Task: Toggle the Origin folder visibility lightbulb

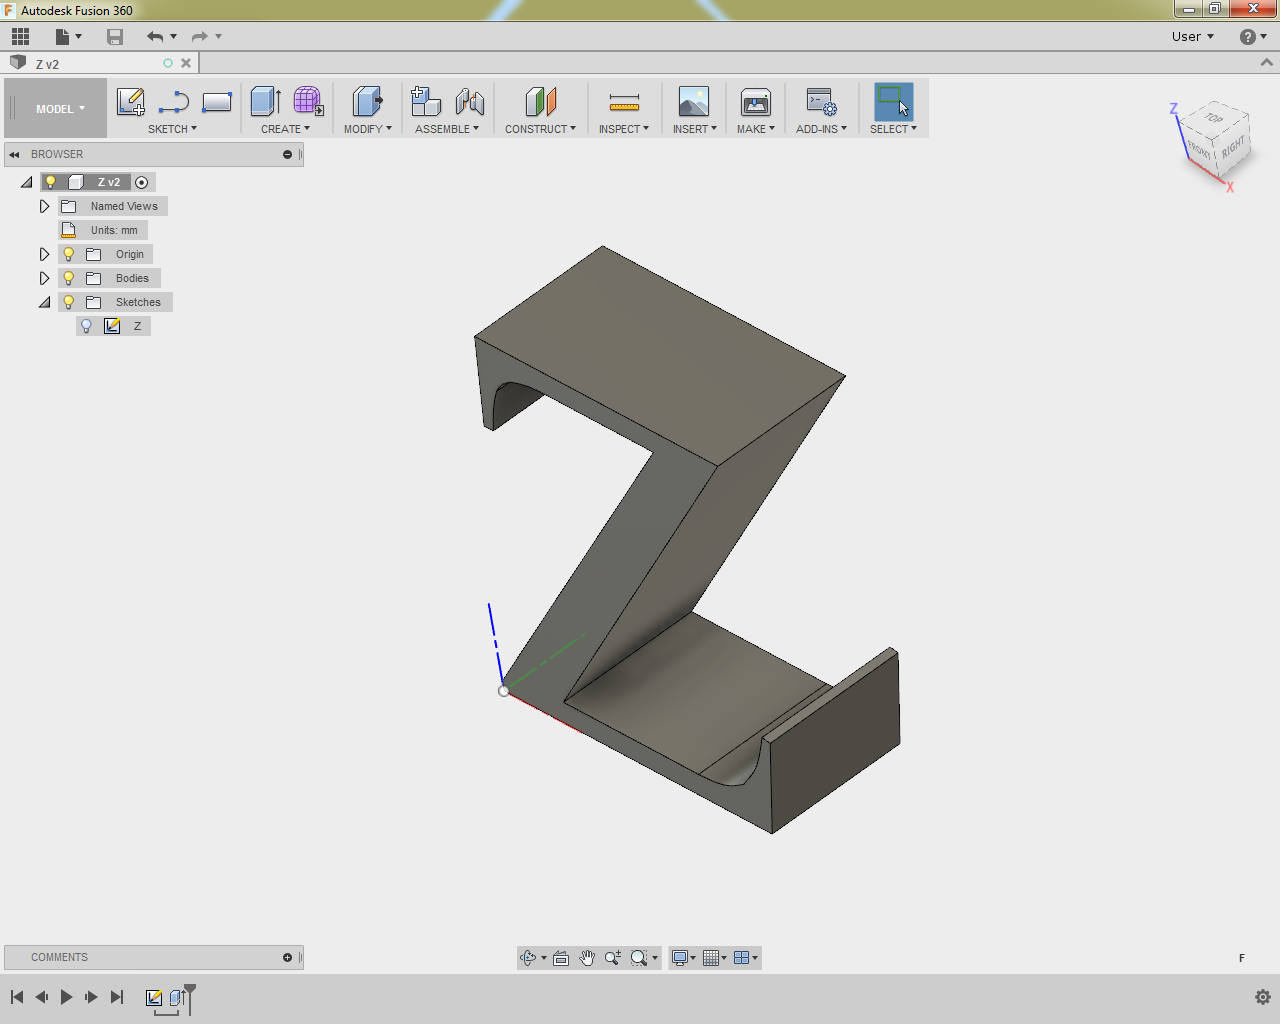Action: [69, 254]
